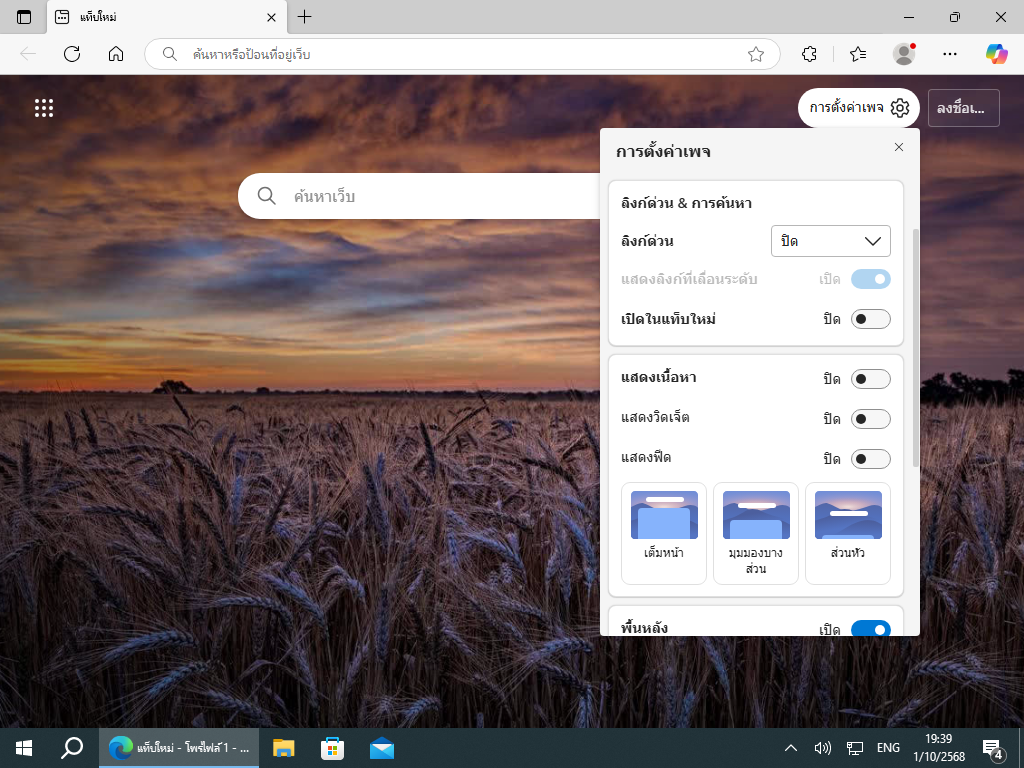Screen dimensions: 1024x768
Task: Toggle the เปิดในแท็บใหม่ switch
Action: tap(870, 319)
